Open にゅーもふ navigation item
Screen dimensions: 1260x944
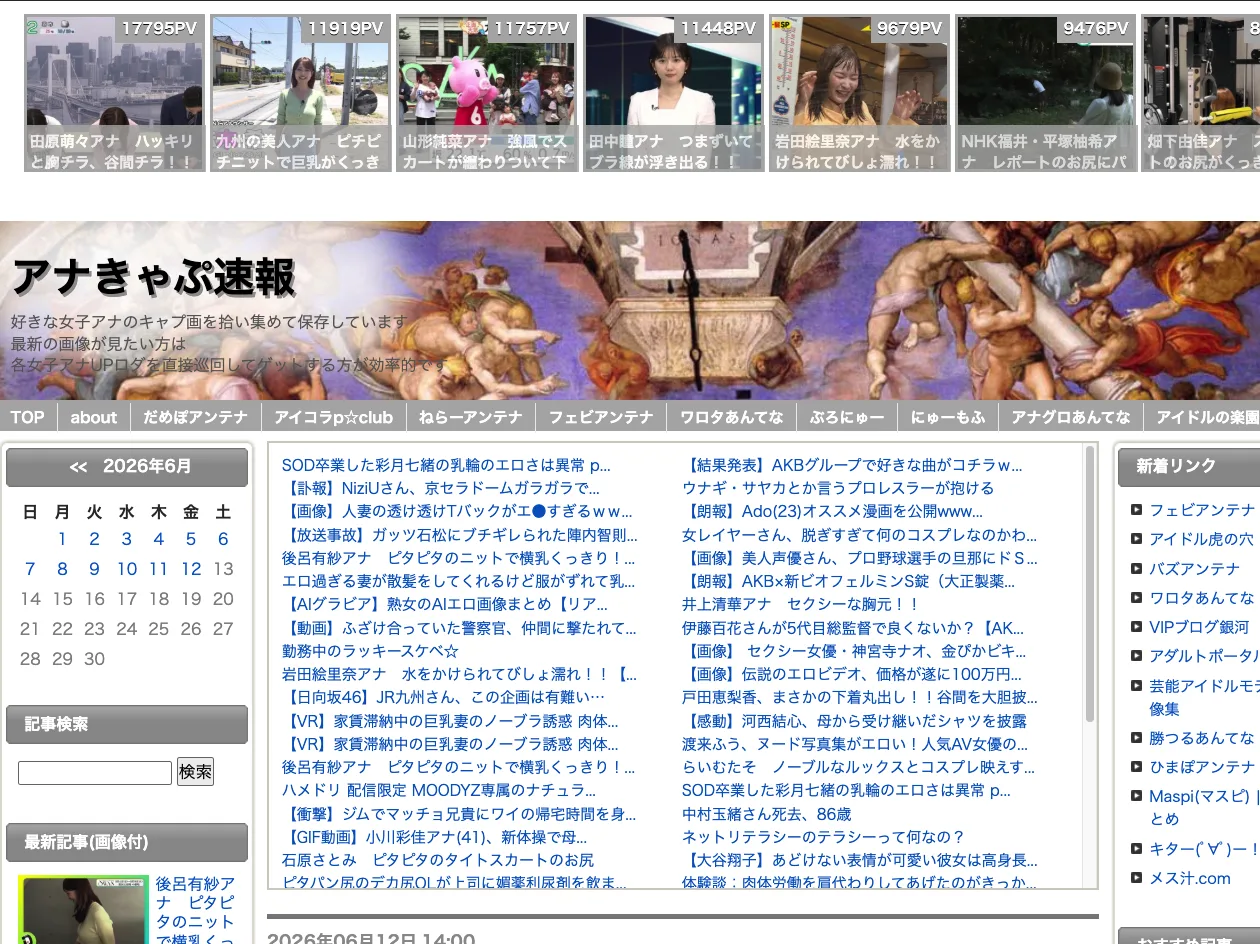pos(948,417)
